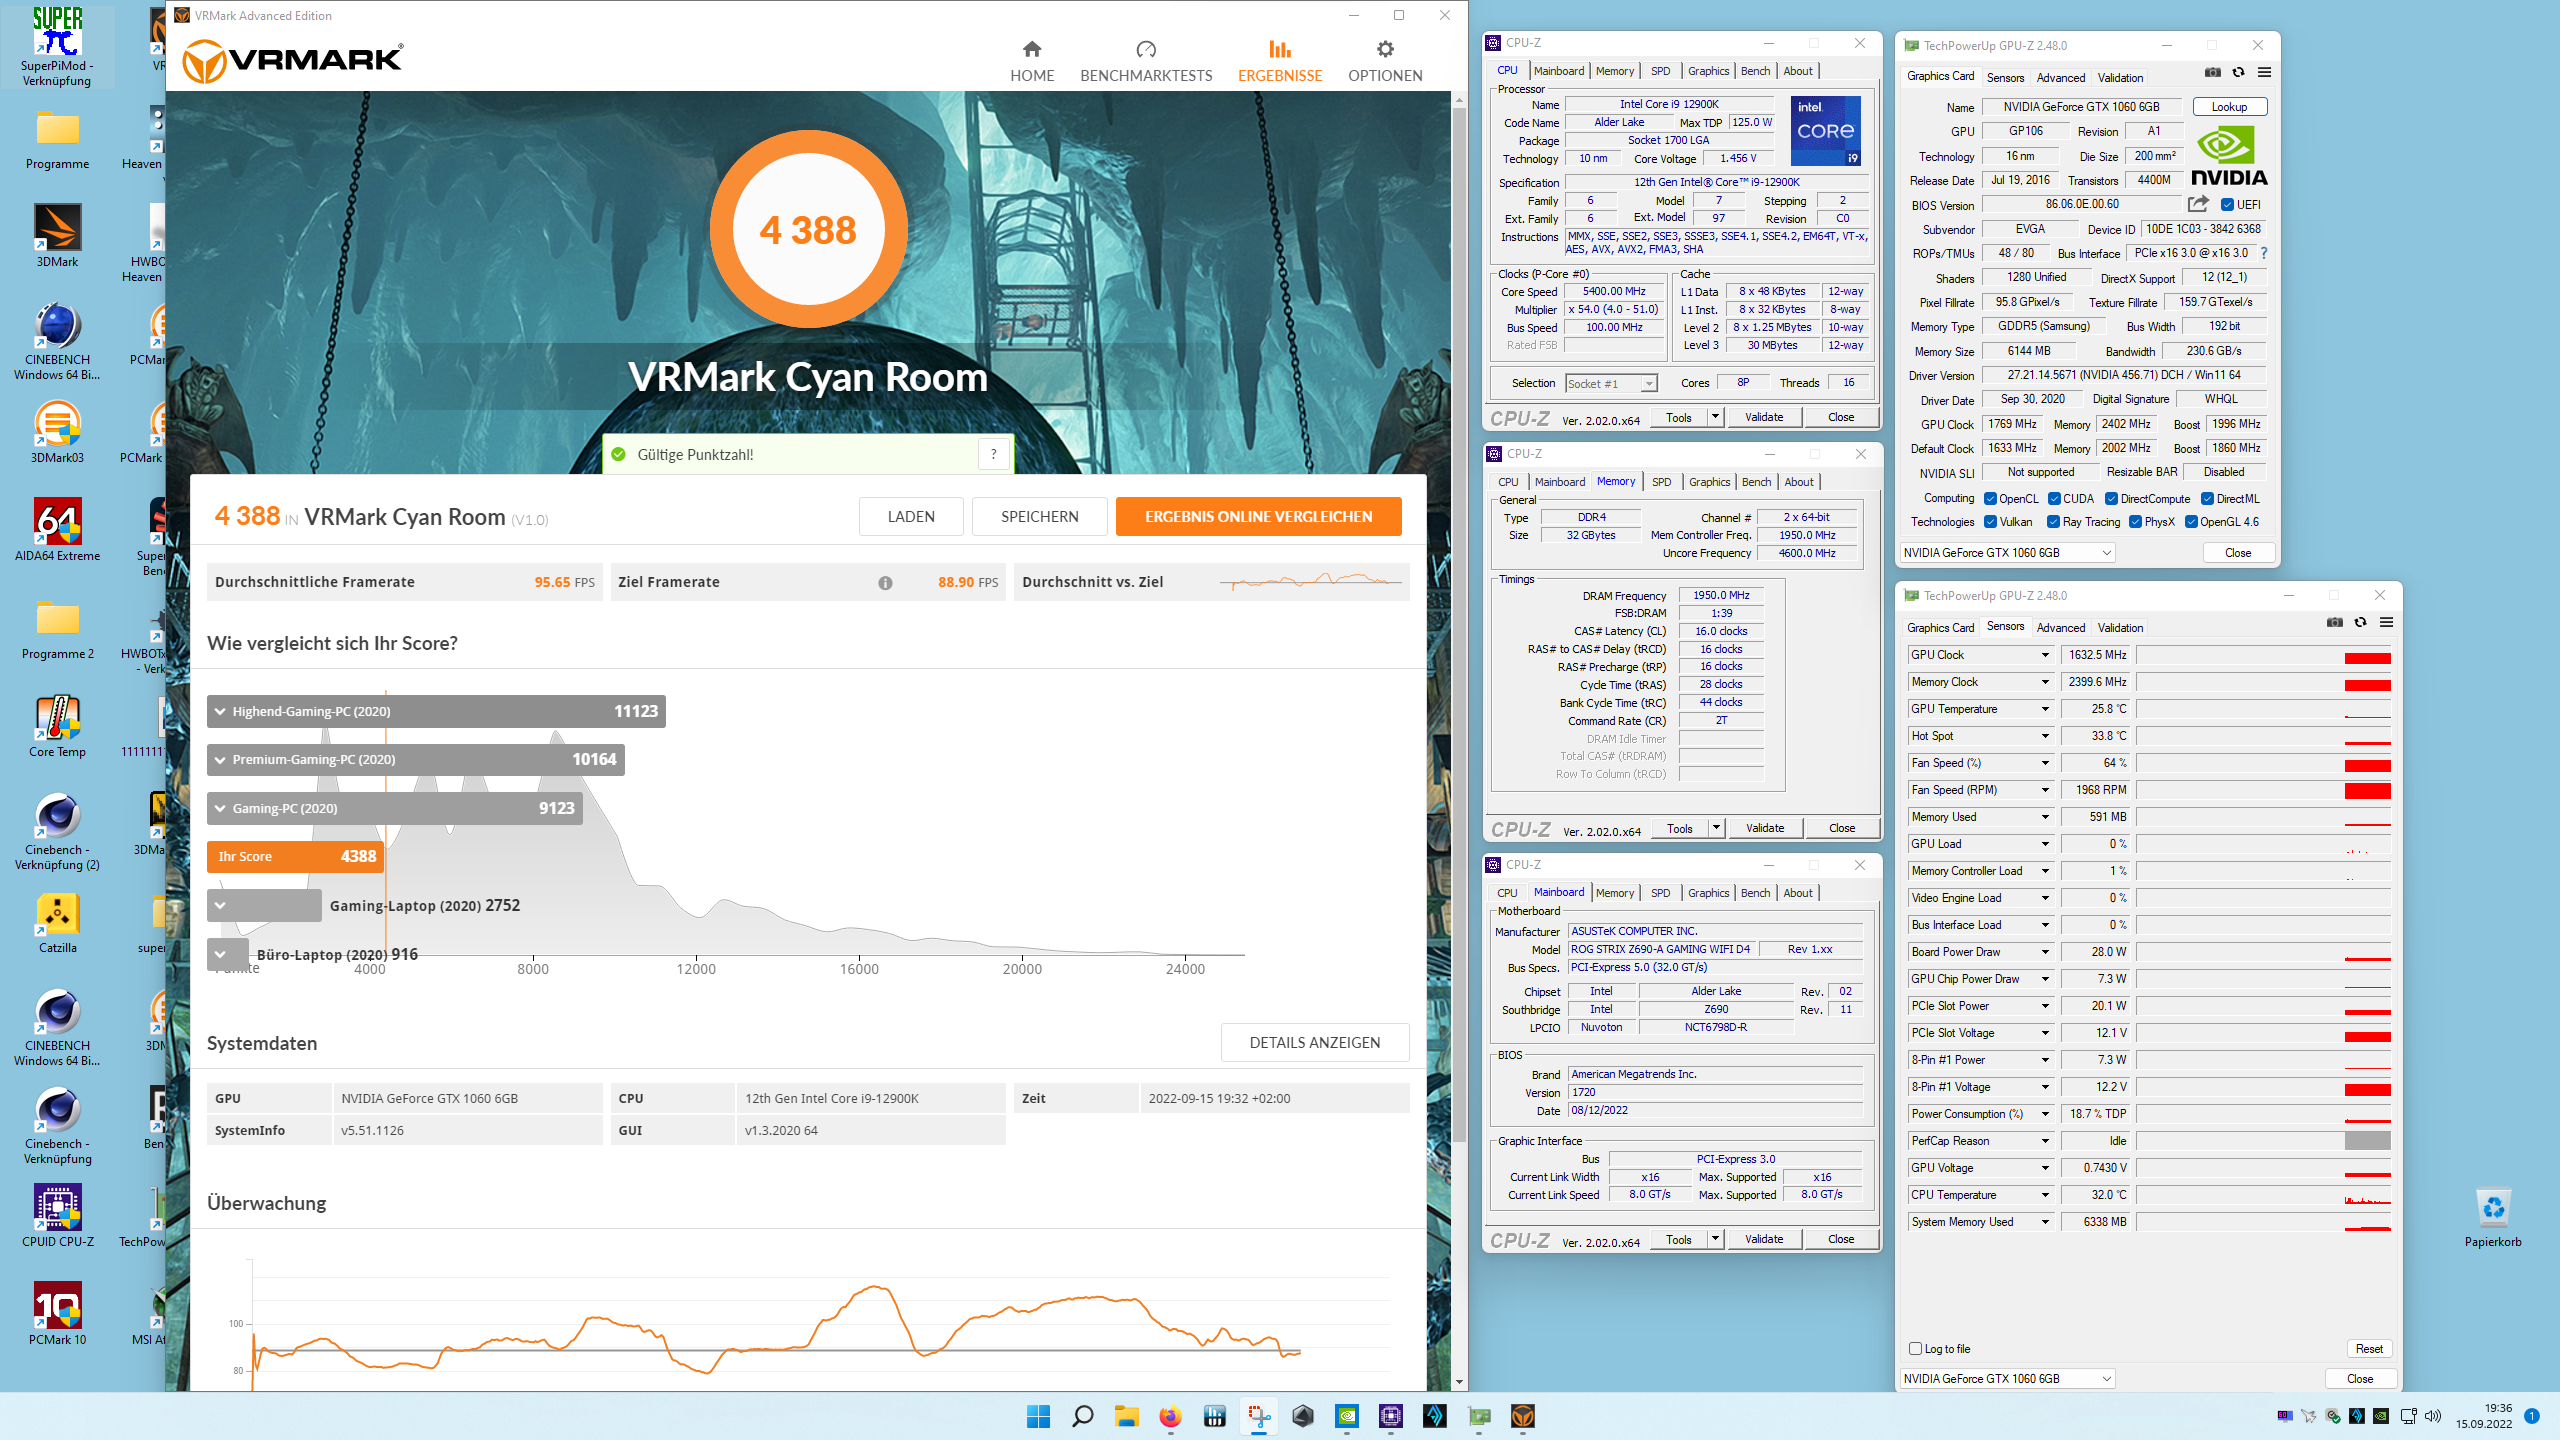Click Firefox icon on taskbar
Screen dimensions: 2560x1440
click(x=1170, y=1416)
